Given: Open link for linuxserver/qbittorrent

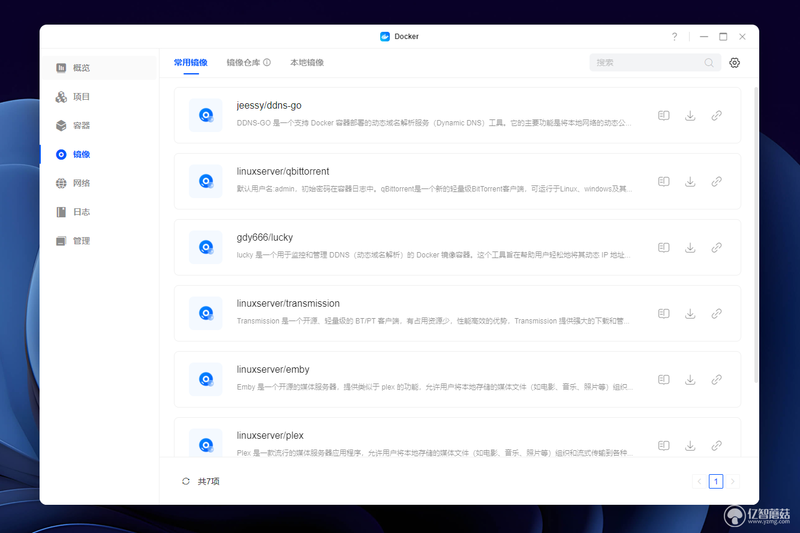Looking at the screenshot, I should (716, 181).
